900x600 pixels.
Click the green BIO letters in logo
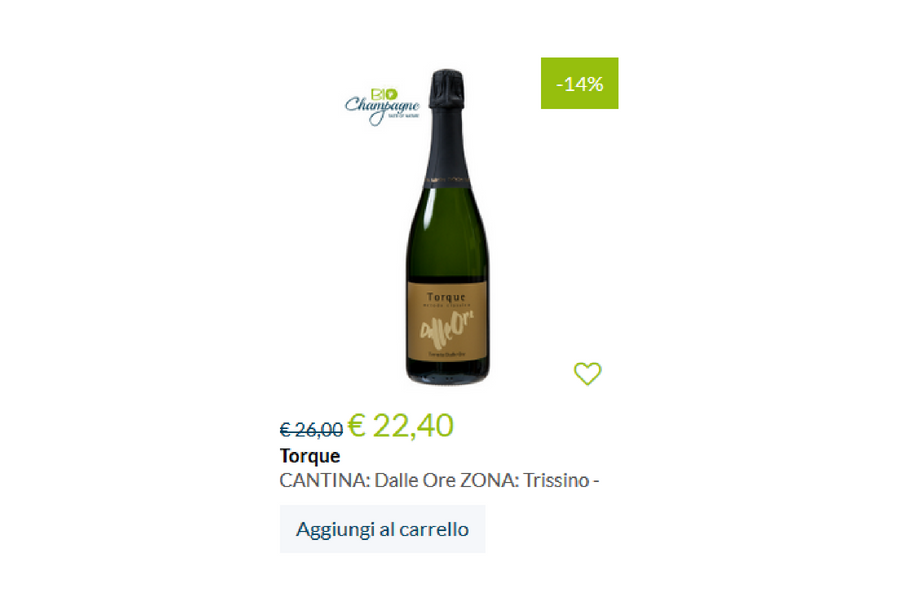(x=384, y=94)
